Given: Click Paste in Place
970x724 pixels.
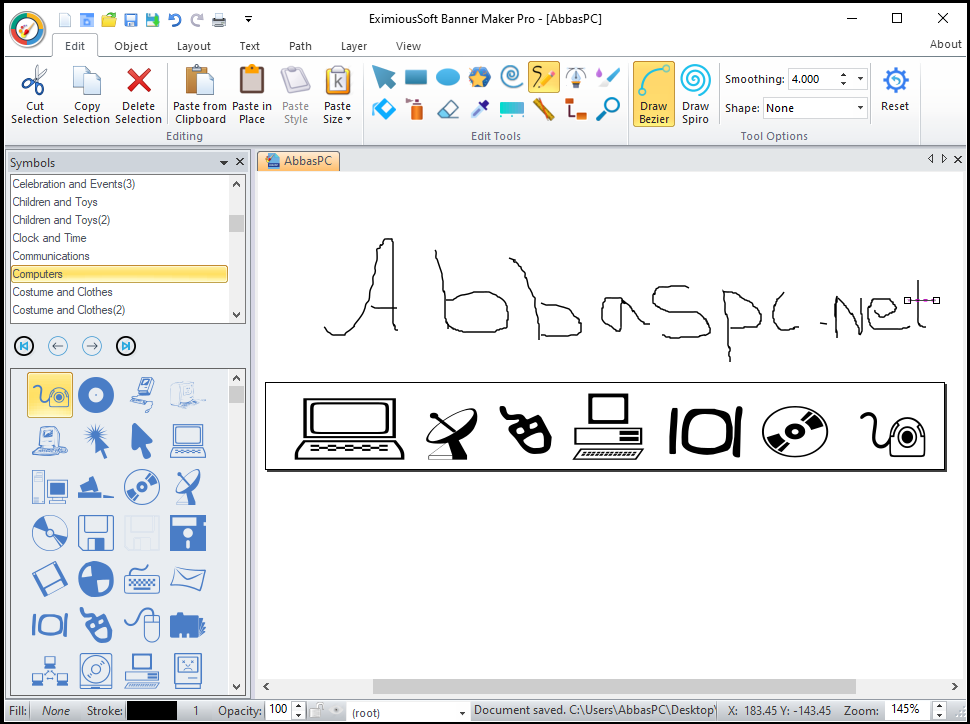Looking at the screenshot, I should click(252, 95).
